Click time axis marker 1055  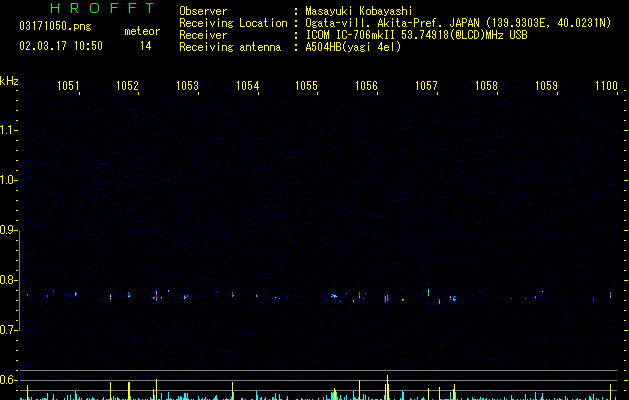tap(306, 86)
